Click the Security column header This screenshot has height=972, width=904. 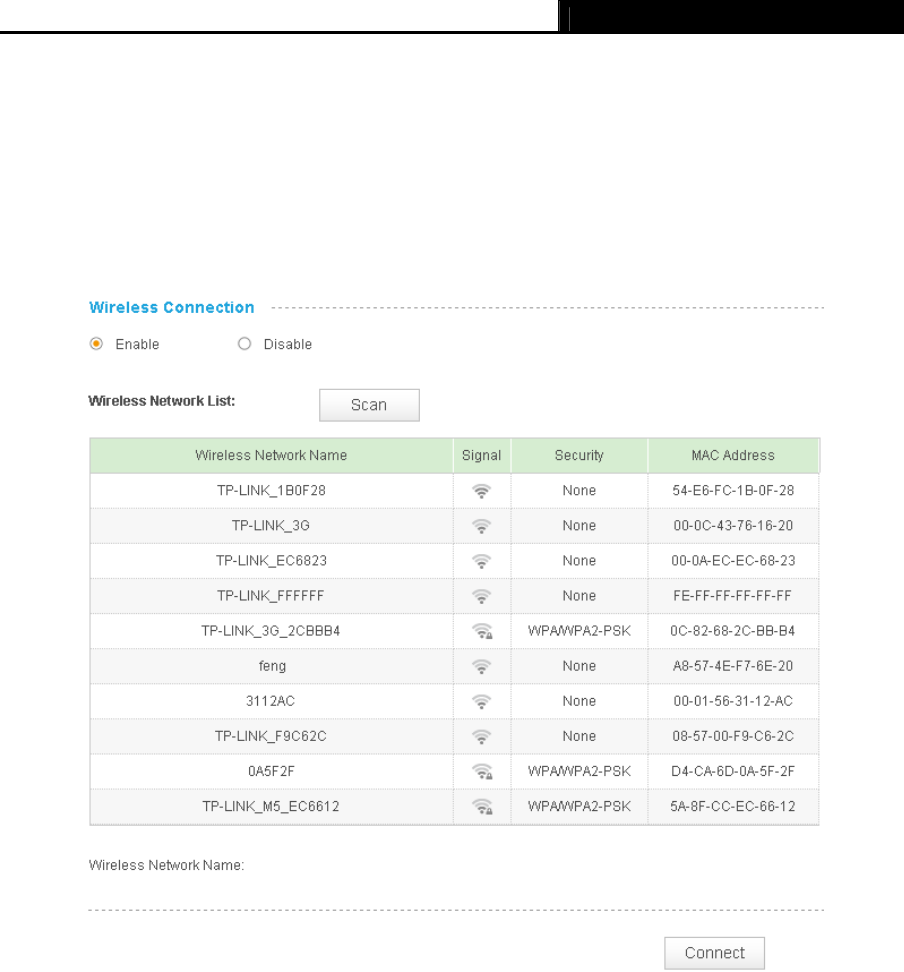pos(579,456)
